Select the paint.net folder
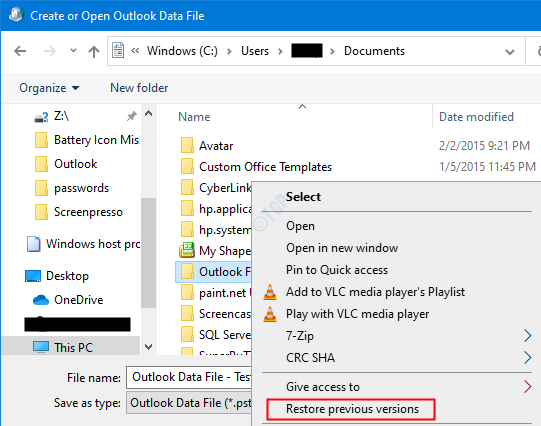The height and width of the screenshot is (426, 541). click(216, 293)
